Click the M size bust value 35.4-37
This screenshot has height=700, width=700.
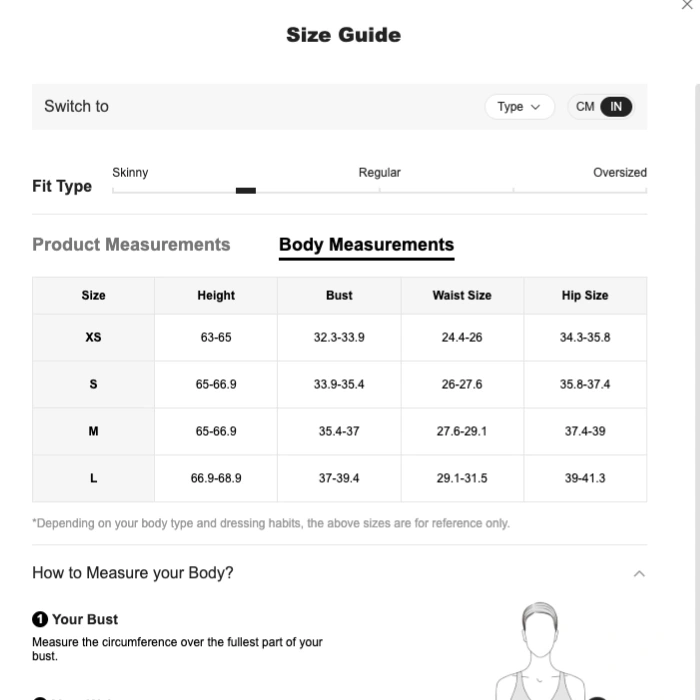pyautogui.click(x=339, y=431)
